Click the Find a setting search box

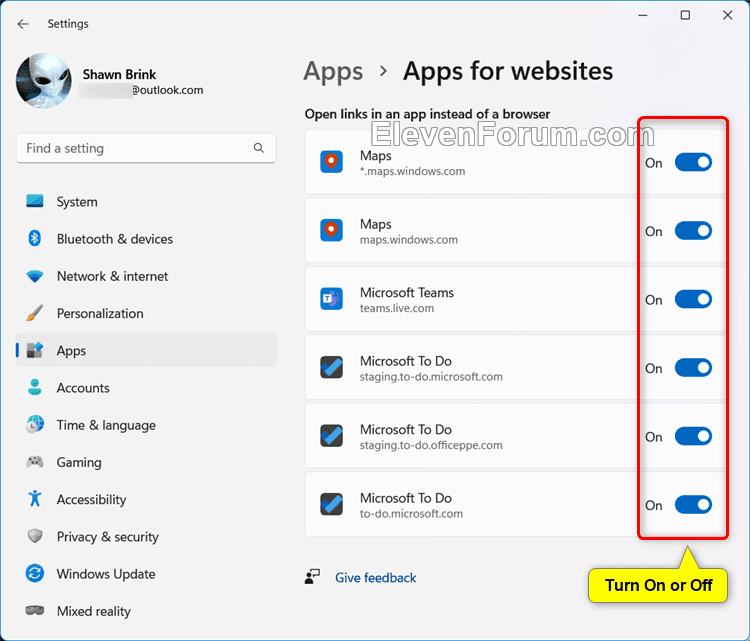click(146, 148)
